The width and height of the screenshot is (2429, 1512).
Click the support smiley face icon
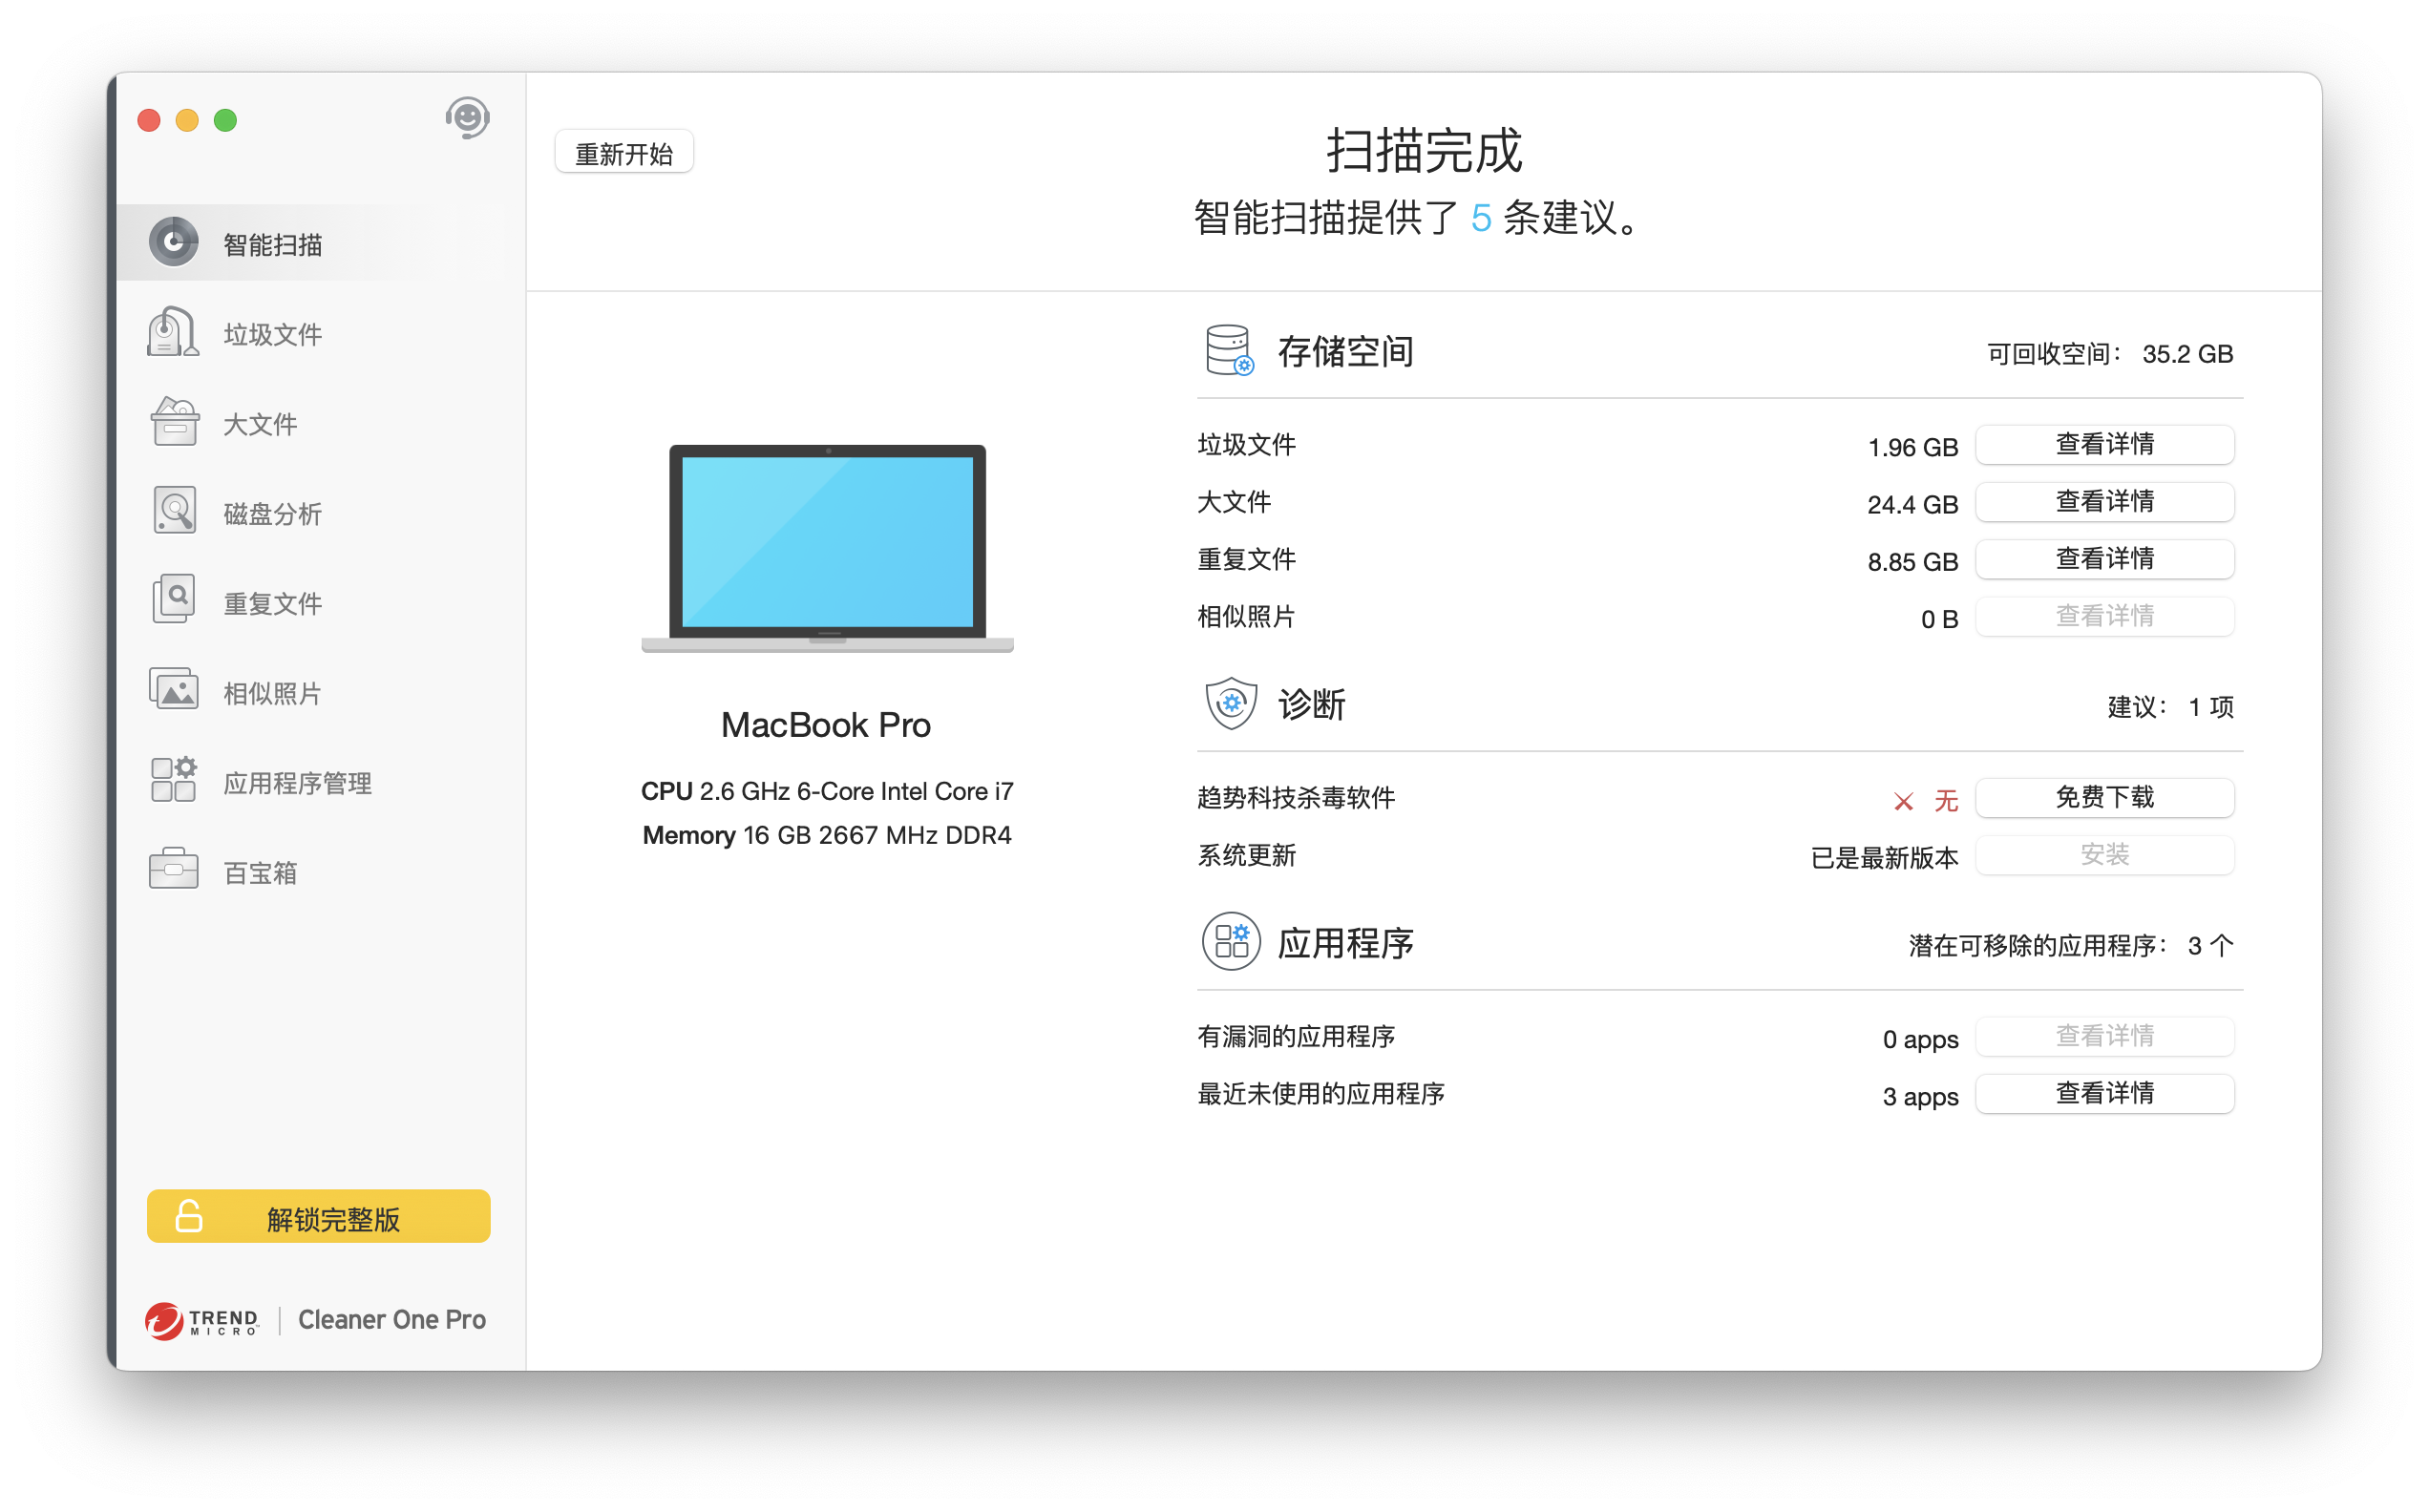[467, 118]
